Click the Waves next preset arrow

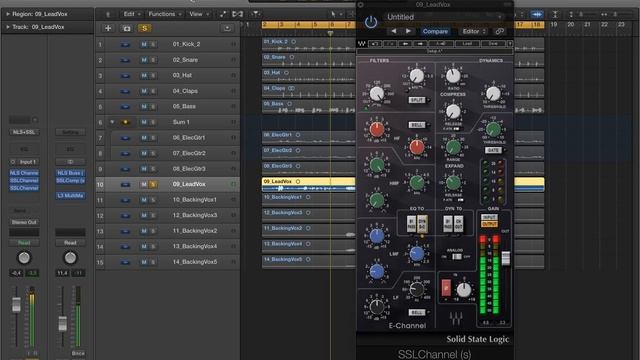click(420, 43)
